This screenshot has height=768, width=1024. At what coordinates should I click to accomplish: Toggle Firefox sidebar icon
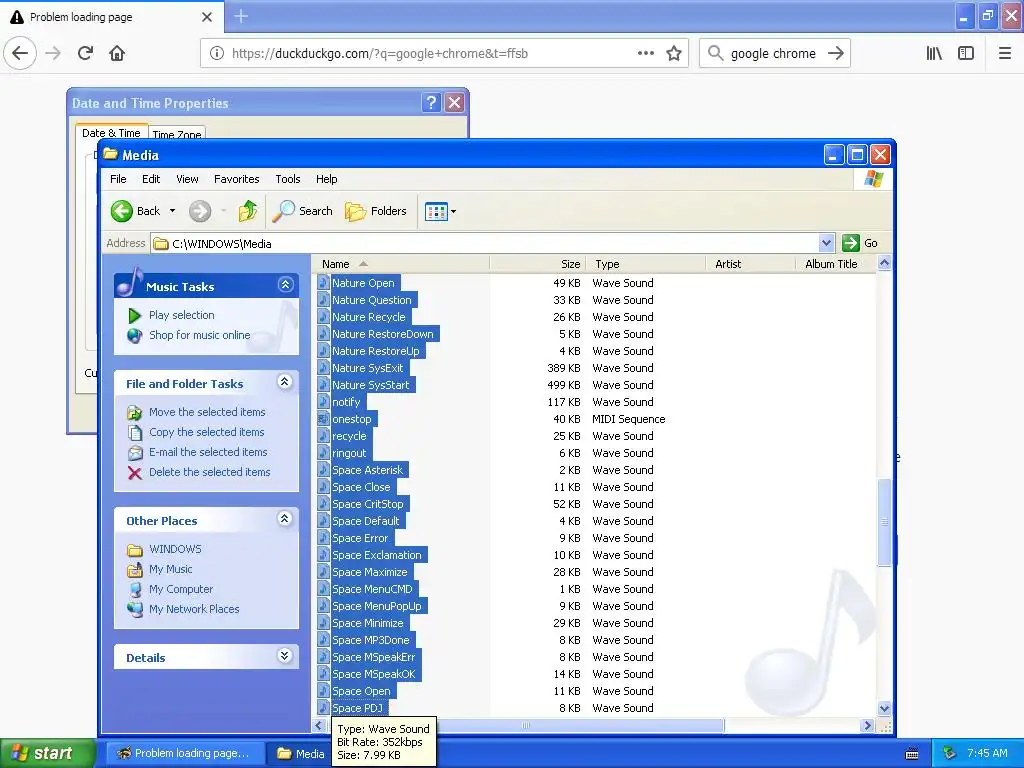[966, 53]
